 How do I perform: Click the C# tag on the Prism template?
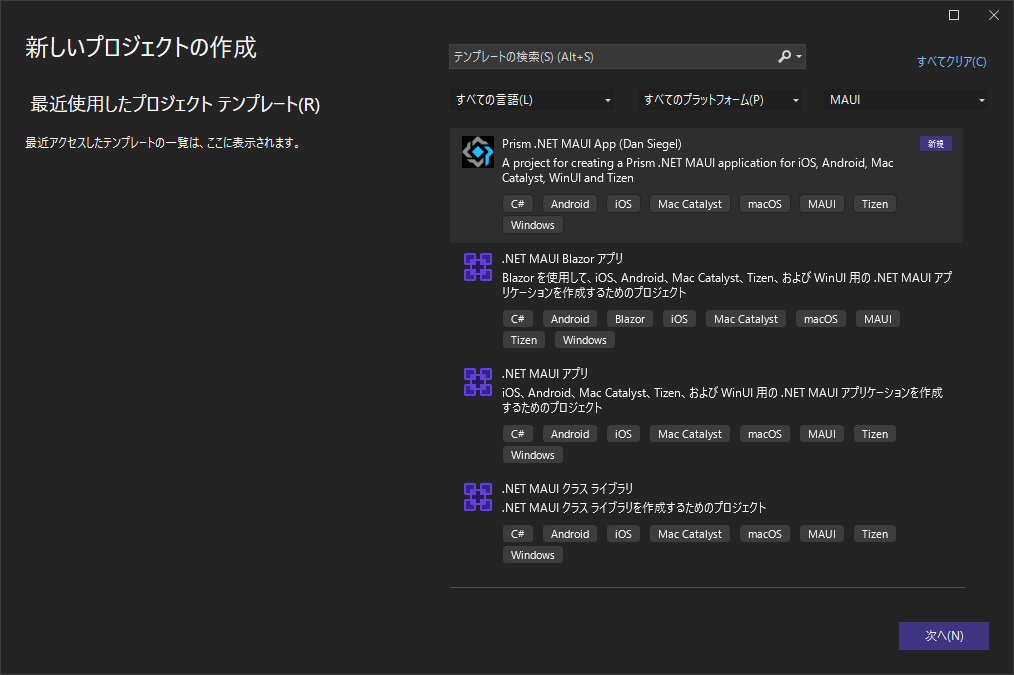(x=517, y=204)
